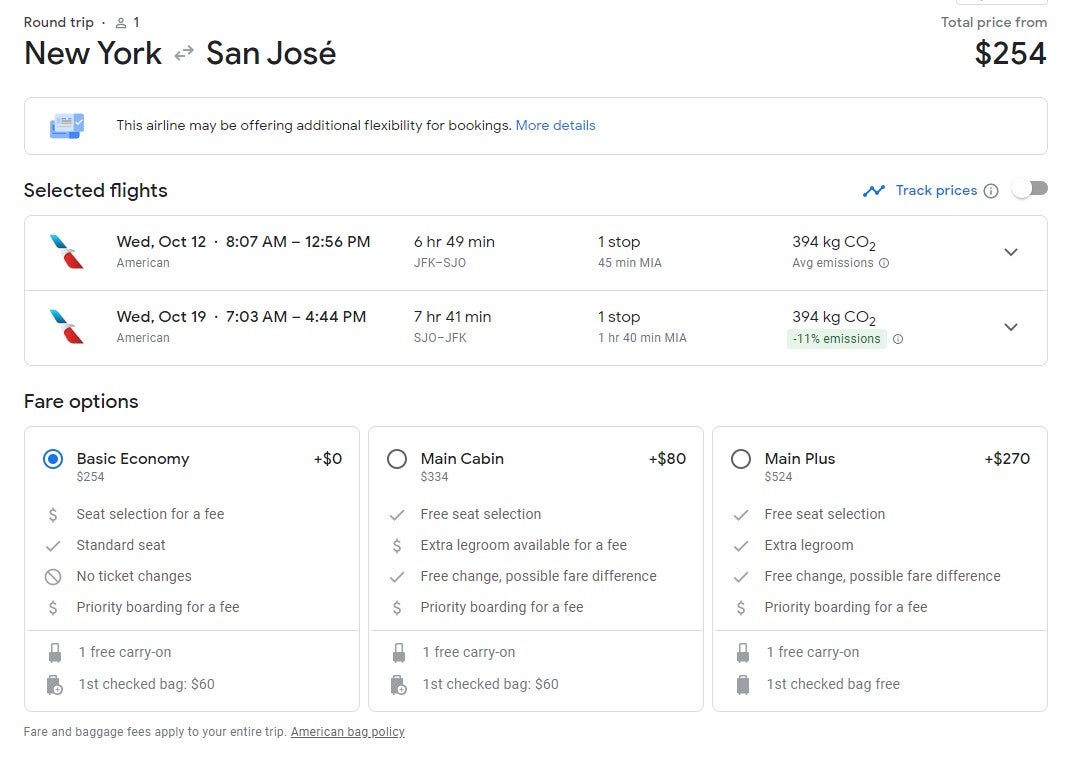Expand the Oct 12 flight details chevron
1068x757 pixels.
coord(1011,252)
